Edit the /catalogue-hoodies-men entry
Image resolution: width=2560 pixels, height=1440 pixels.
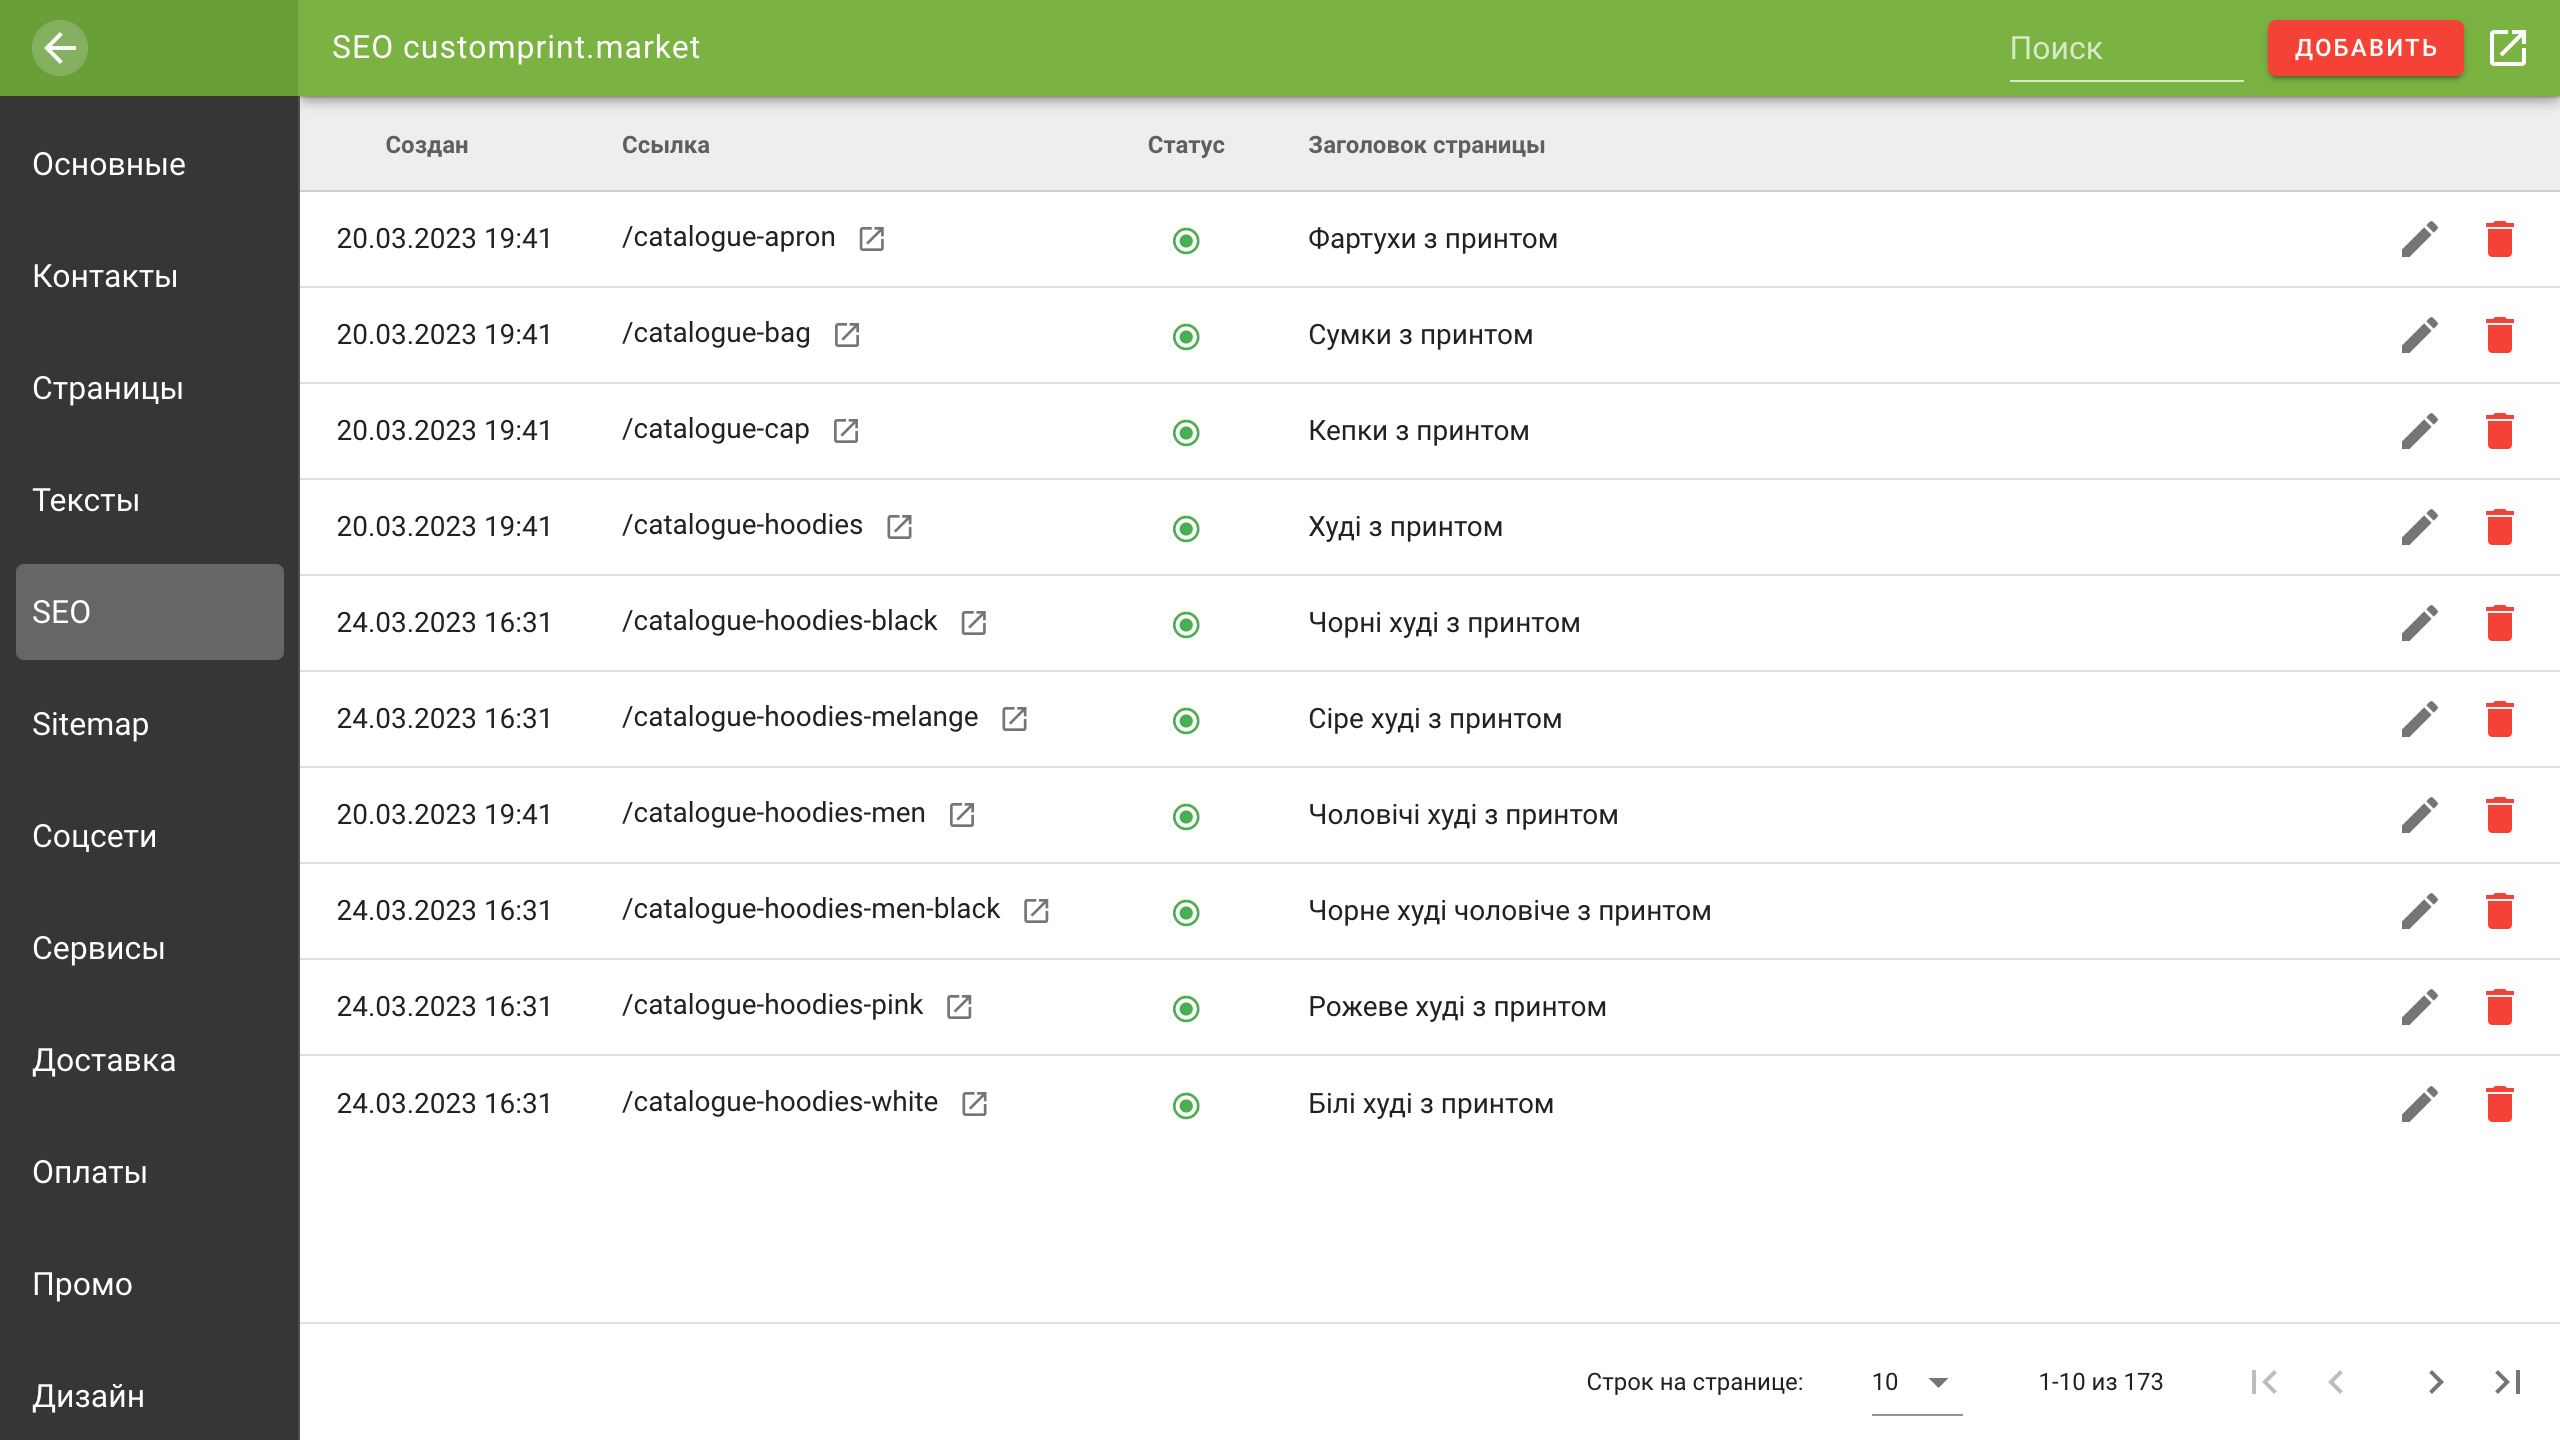click(2420, 815)
